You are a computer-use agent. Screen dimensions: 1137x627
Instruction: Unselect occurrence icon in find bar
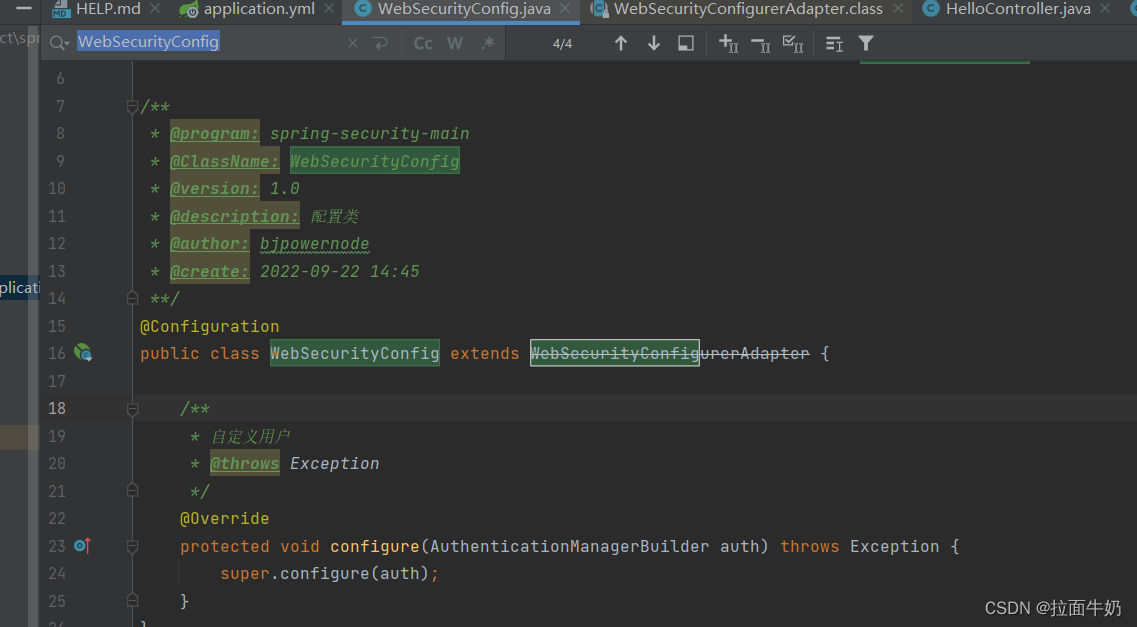761,45
